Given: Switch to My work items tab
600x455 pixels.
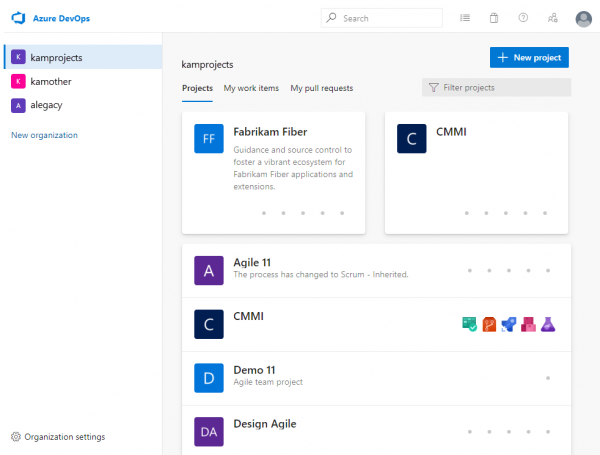Looking at the screenshot, I should (251, 88).
